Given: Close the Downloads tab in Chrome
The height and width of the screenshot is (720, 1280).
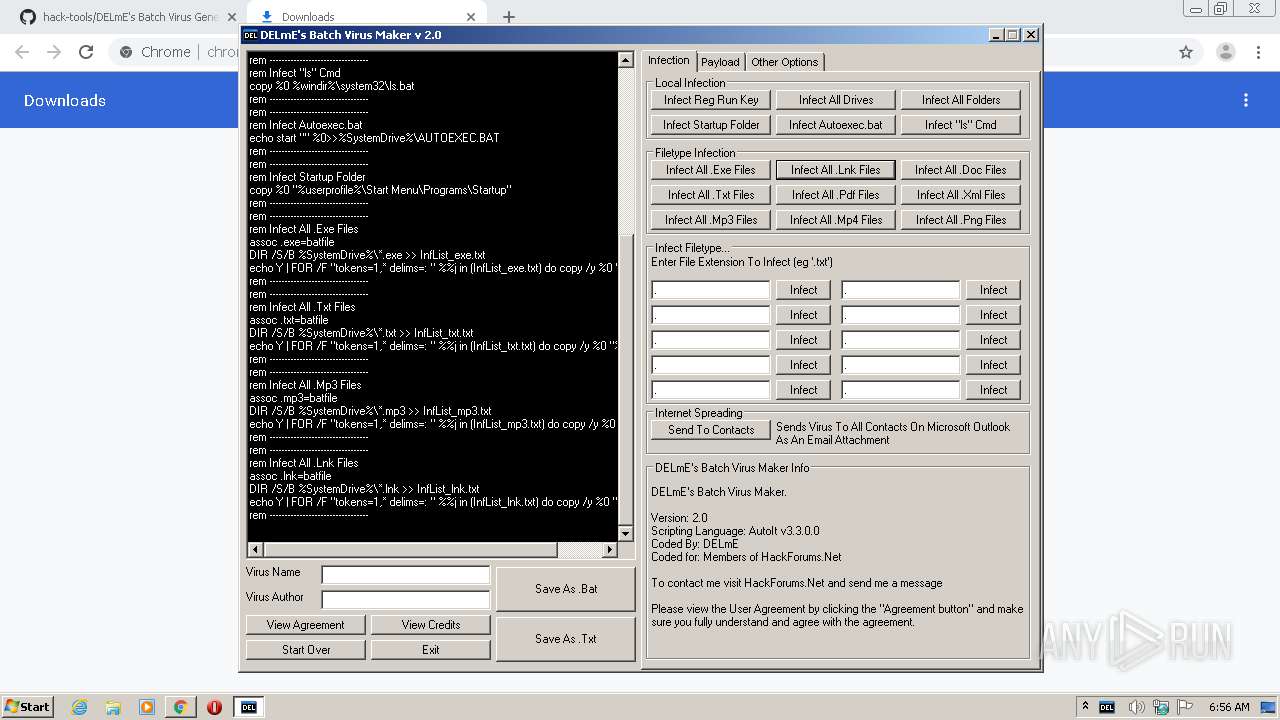Looking at the screenshot, I should coord(471,17).
